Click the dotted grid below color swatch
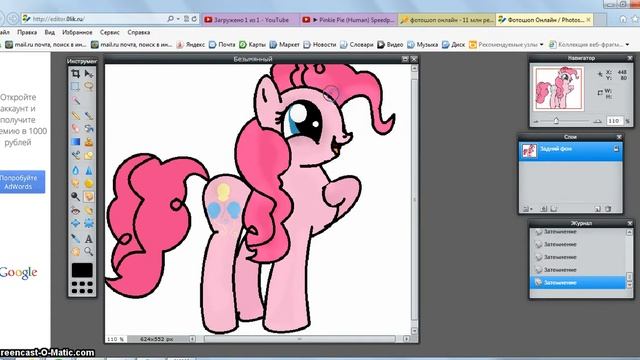The width and height of the screenshot is (640, 360). (82, 287)
